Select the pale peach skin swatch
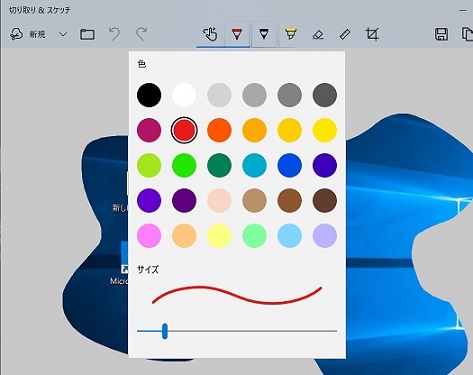The height and width of the screenshot is (375, 473). click(219, 200)
